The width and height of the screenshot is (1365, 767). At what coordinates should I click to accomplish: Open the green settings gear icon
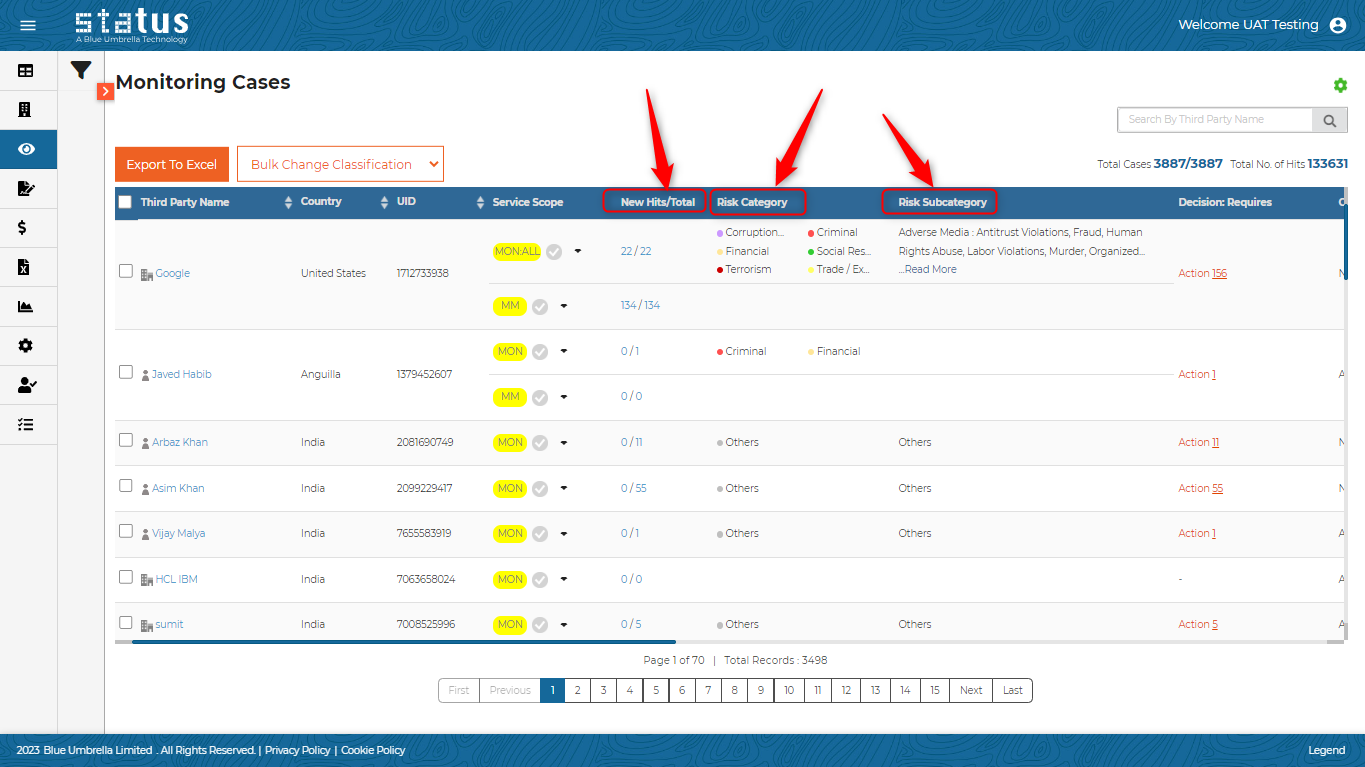(x=1340, y=85)
